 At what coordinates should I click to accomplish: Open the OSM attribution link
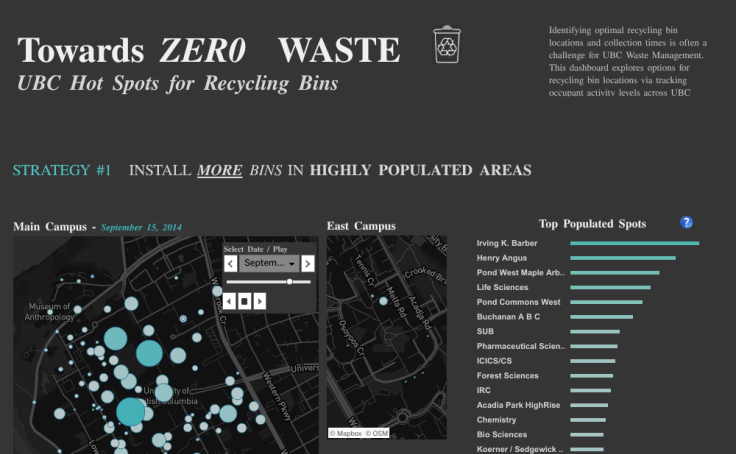(377, 433)
